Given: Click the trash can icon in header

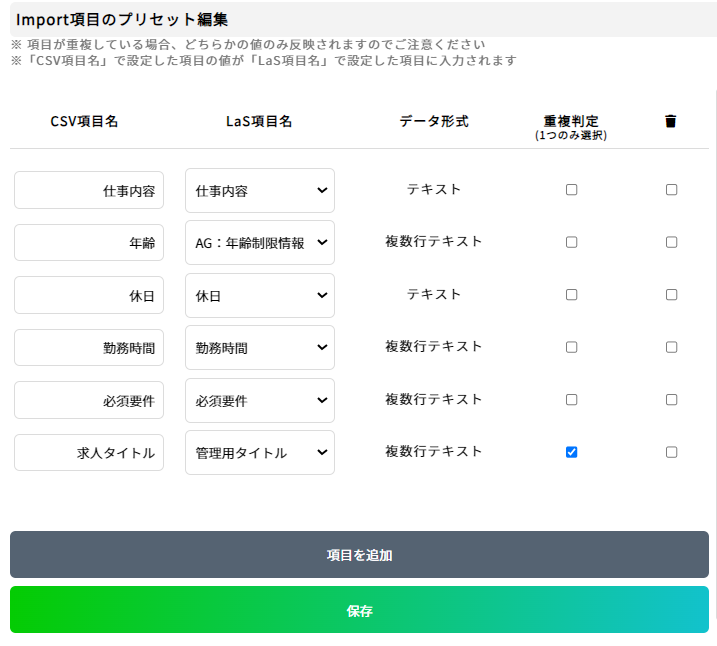Looking at the screenshot, I should coord(670,121).
